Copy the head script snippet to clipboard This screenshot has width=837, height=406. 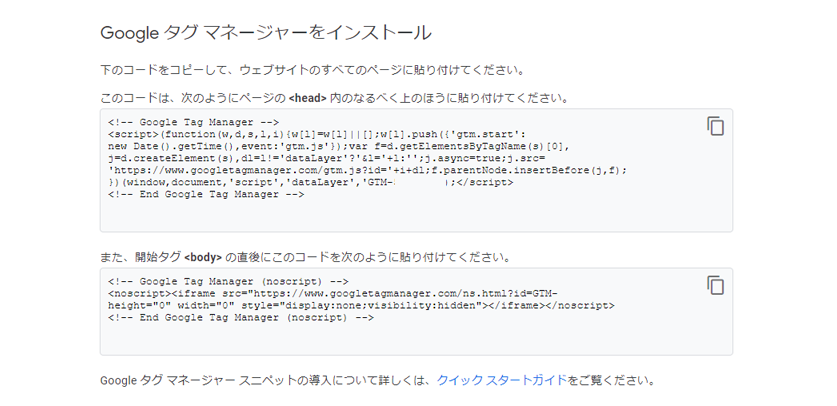[715, 126]
